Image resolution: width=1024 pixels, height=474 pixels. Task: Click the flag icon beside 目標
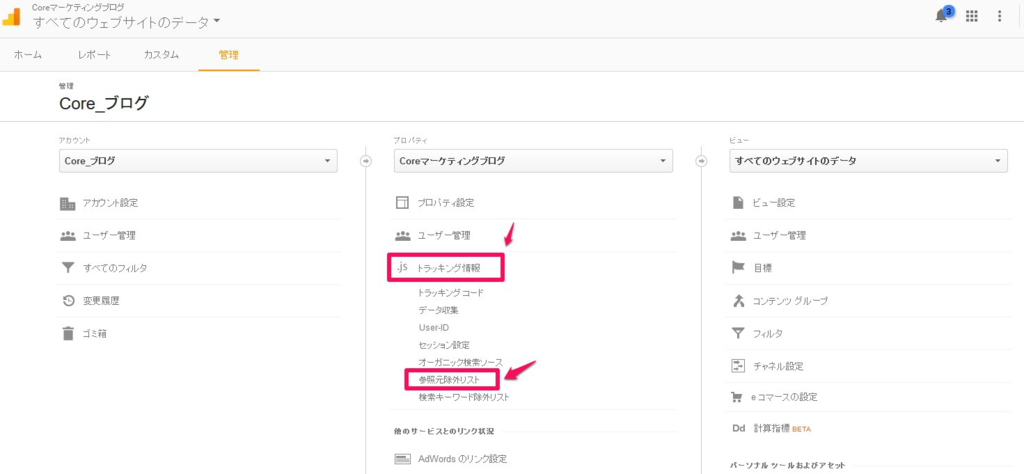[x=738, y=268]
